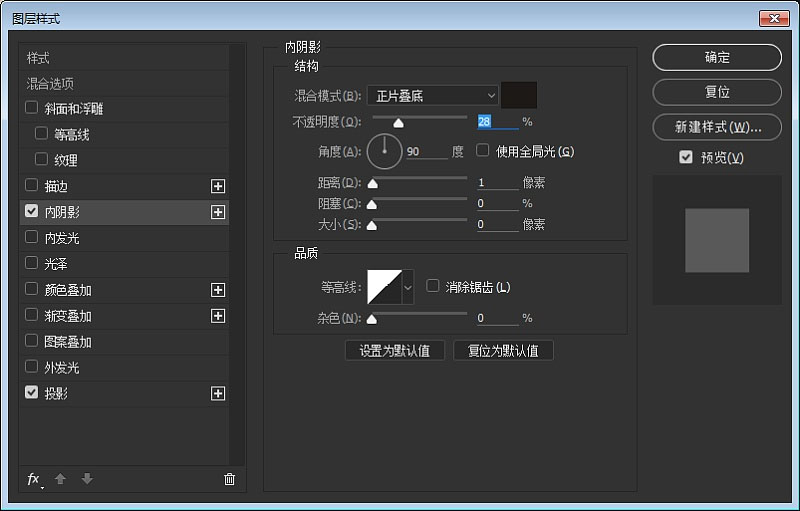This screenshot has height=511, width=800.
Task: Click 新建样式(W)... button
Action: pos(717,127)
